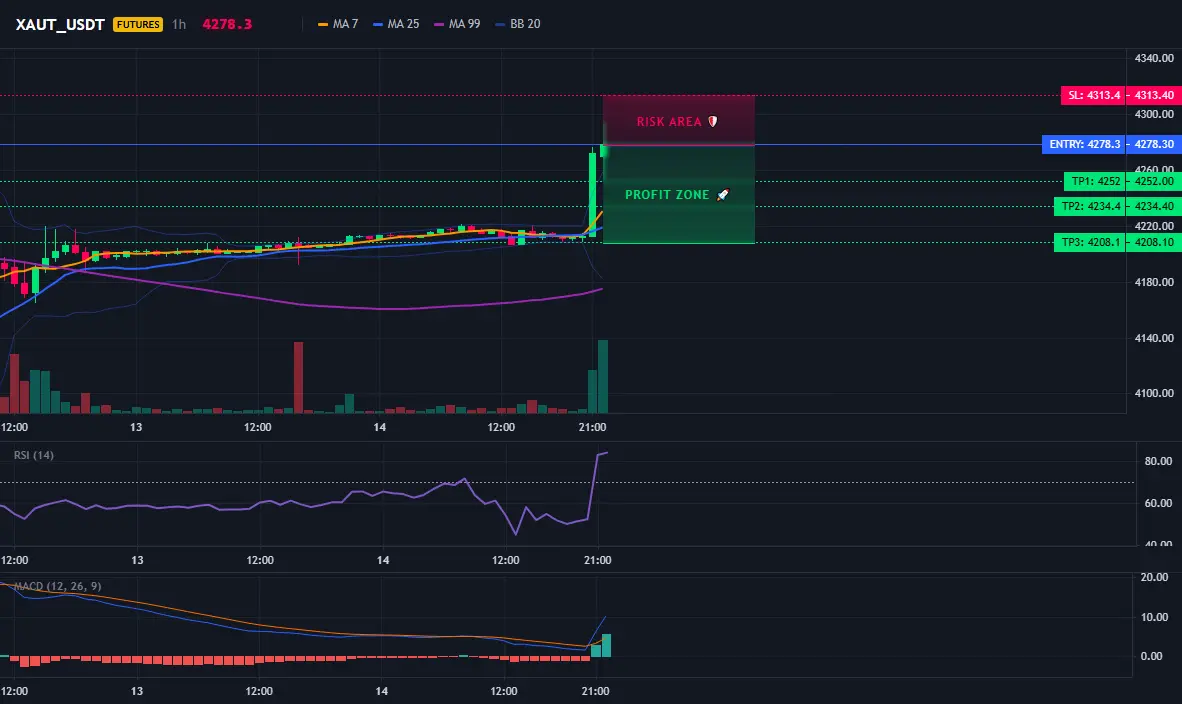Click the tall red volume bar
Viewport: 1182px width, 704px height.
[299, 377]
